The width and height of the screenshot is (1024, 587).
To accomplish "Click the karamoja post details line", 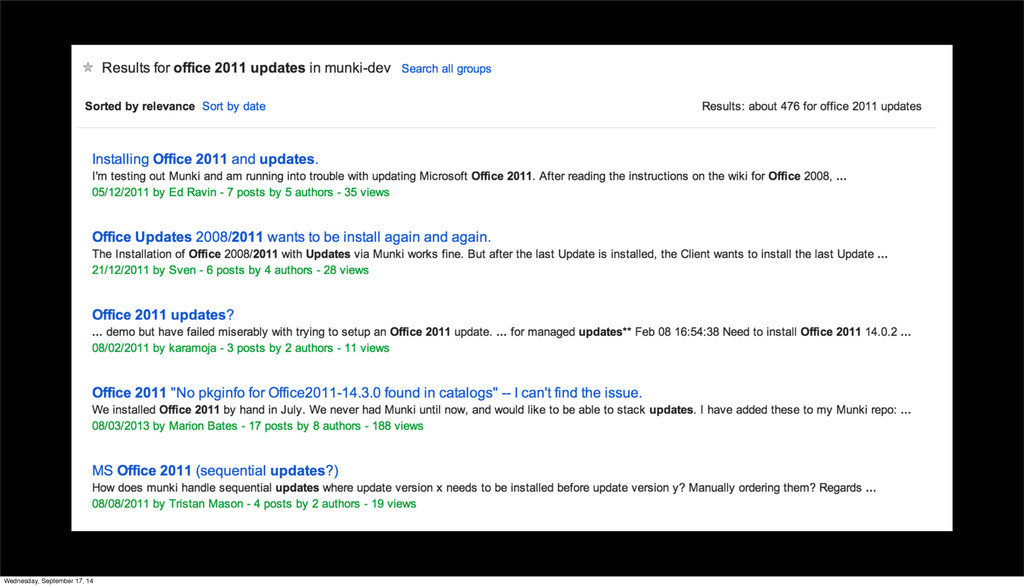I will (x=240, y=348).
